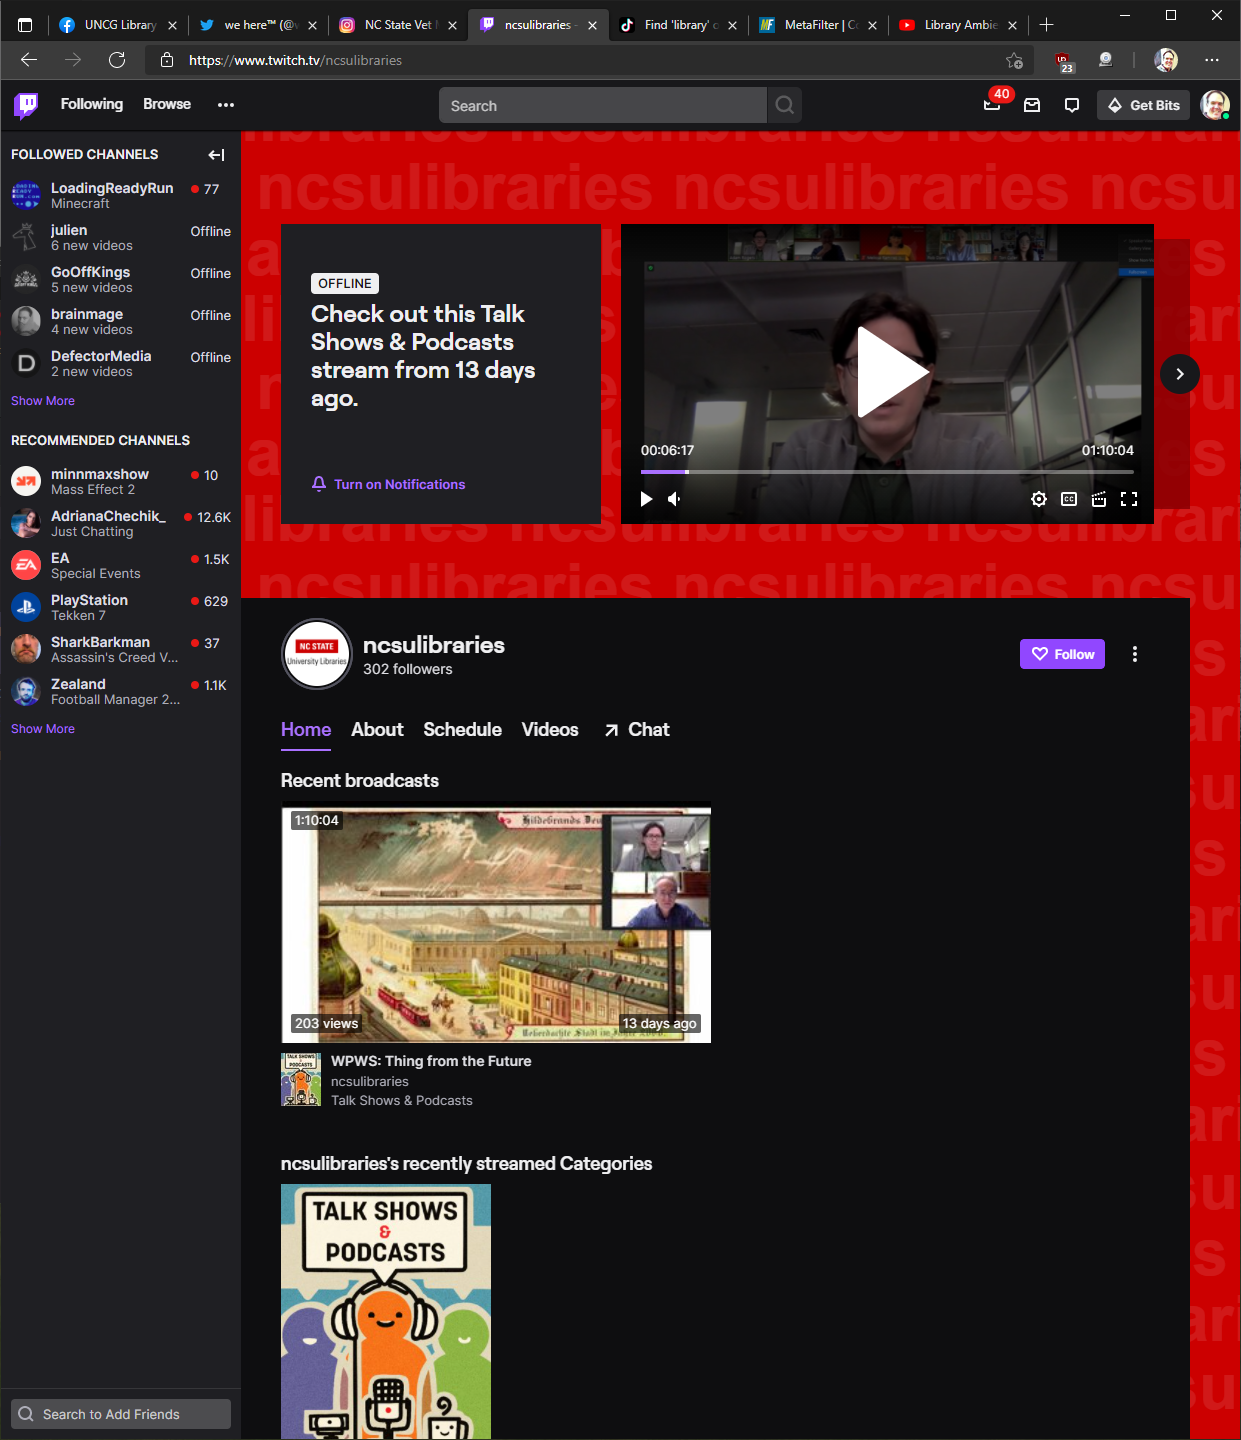Viewport: 1241px width, 1440px height.
Task: Collapse the followed channels sidebar
Action: pos(216,155)
